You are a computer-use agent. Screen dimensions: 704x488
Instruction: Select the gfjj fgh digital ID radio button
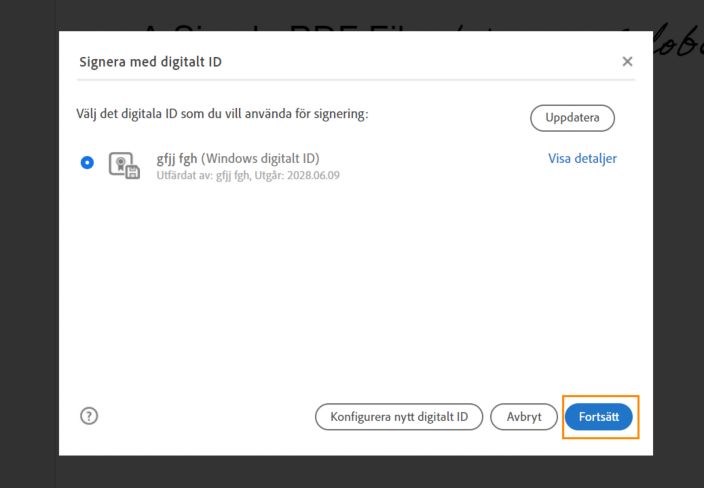(88, 162)
